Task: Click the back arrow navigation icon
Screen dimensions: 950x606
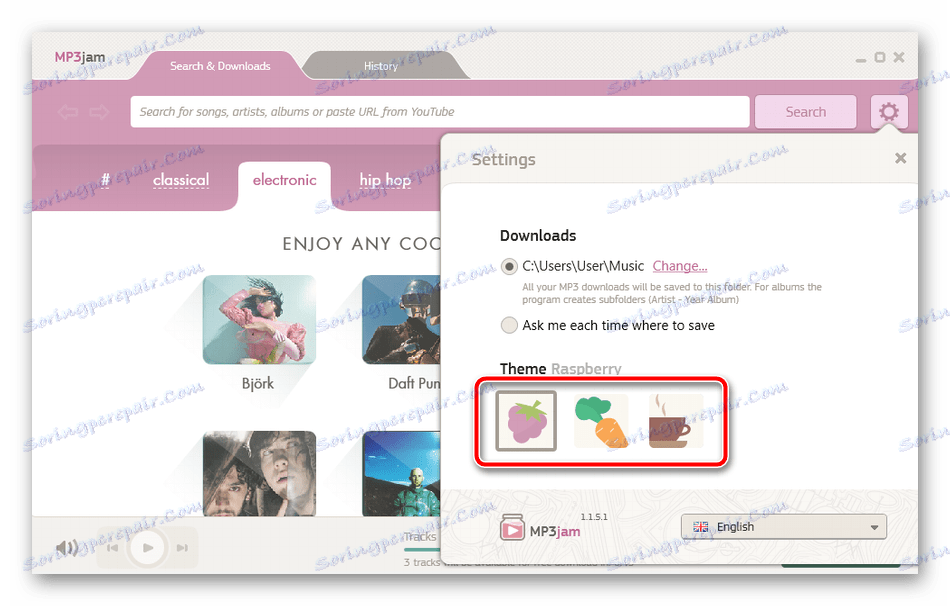Action: point(68,112)
